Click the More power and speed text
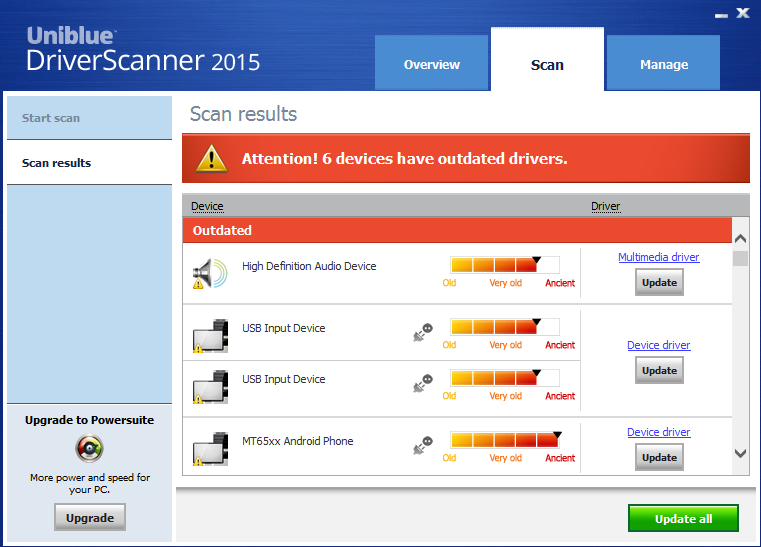Viewport: 761px width, 547px height. [90, 483]
